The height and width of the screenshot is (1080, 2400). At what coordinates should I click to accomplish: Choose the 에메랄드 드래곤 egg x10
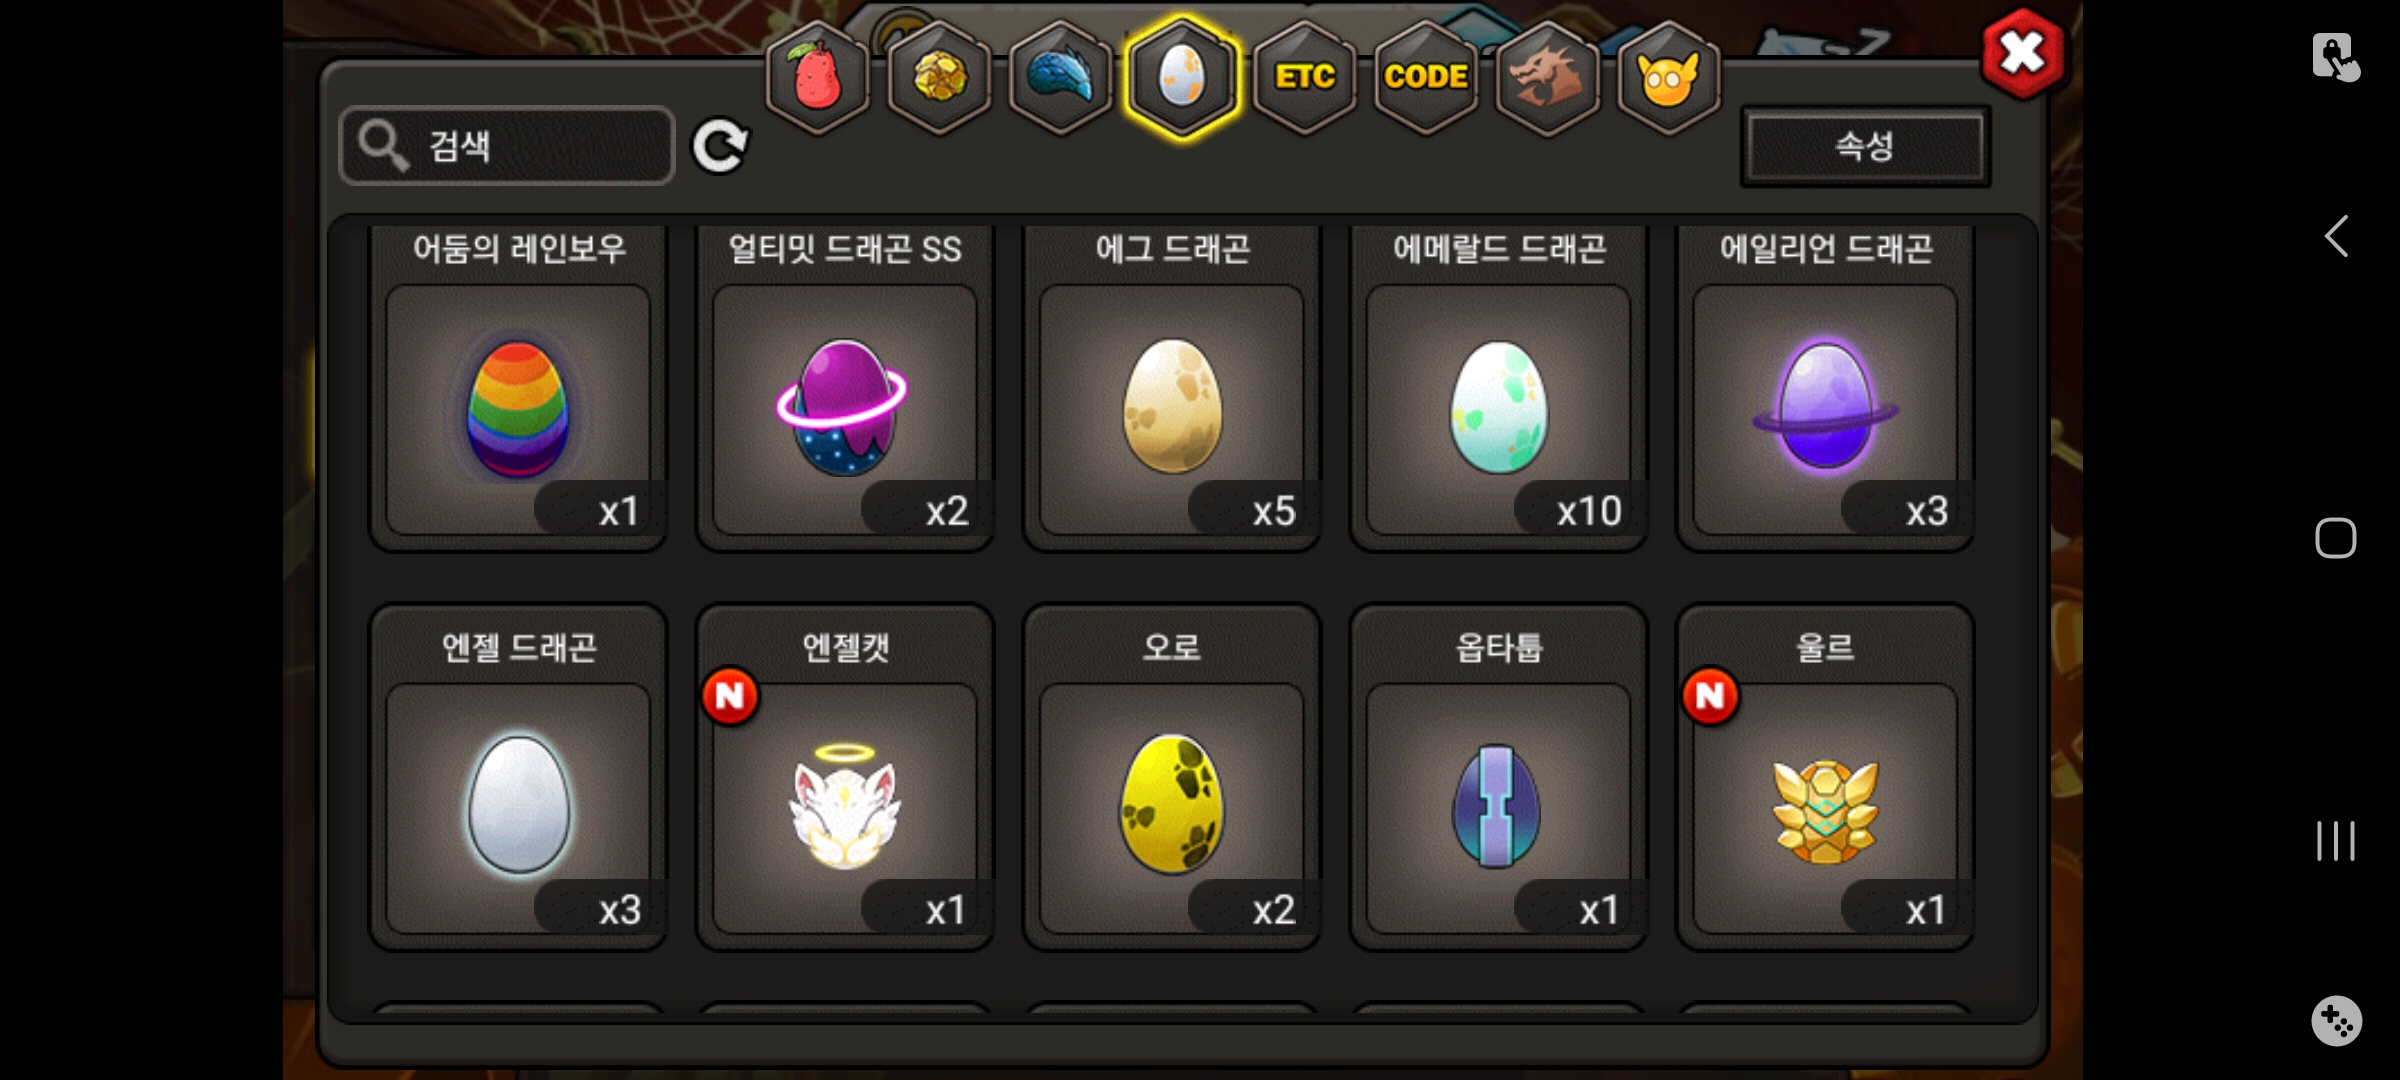point(1499,385)
